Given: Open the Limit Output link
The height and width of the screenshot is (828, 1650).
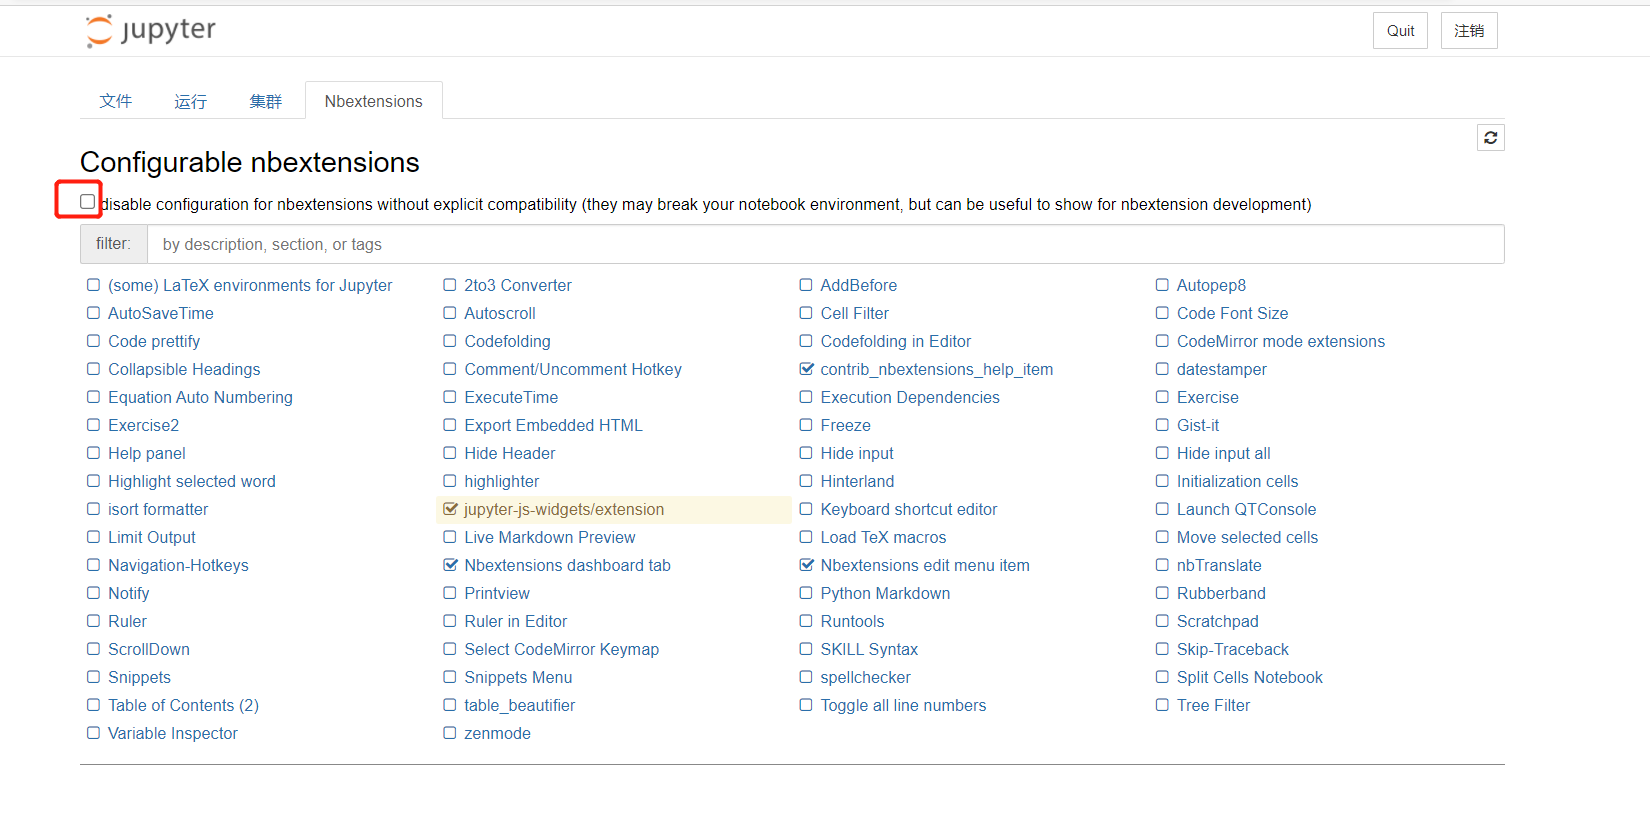Looking at the screenshot, I should (152, 537).
